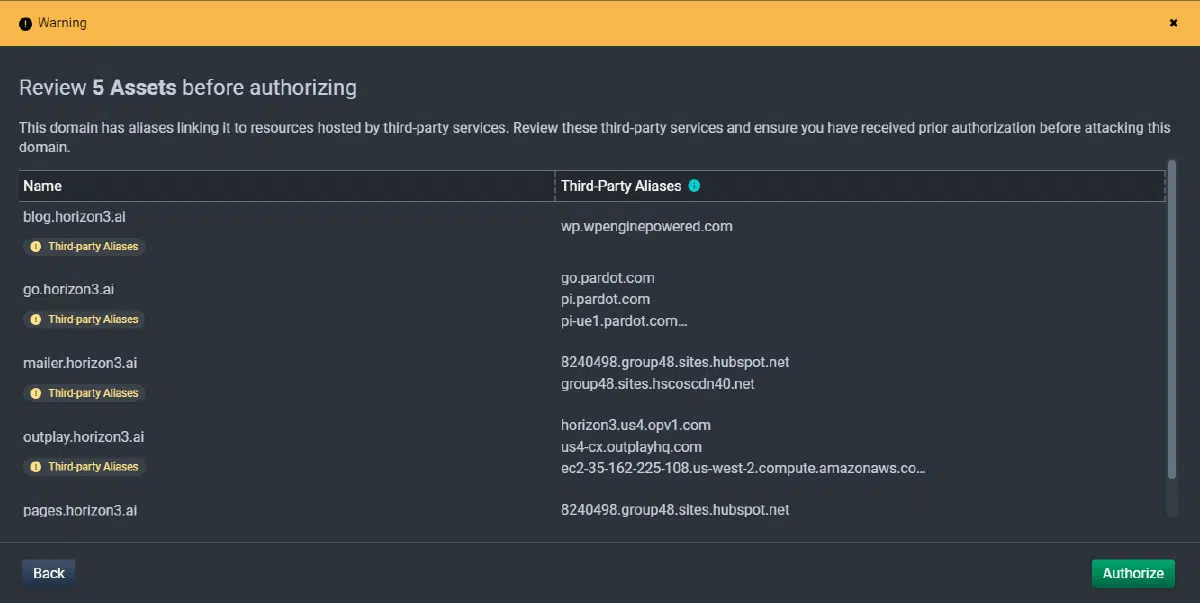Click the wp.wpenginepowered.com alias
The height and width of the screenshot is (603, 1200).
[x=647, y=226]
